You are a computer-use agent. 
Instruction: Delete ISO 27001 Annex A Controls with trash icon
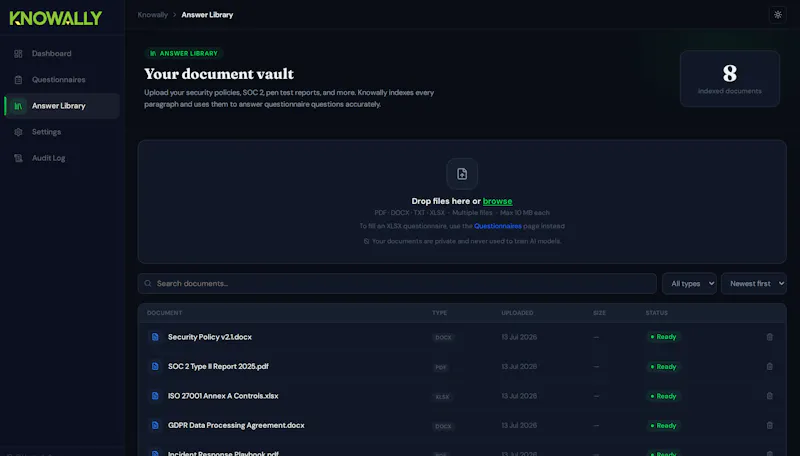pyautogui.click(x=769, y=396)
